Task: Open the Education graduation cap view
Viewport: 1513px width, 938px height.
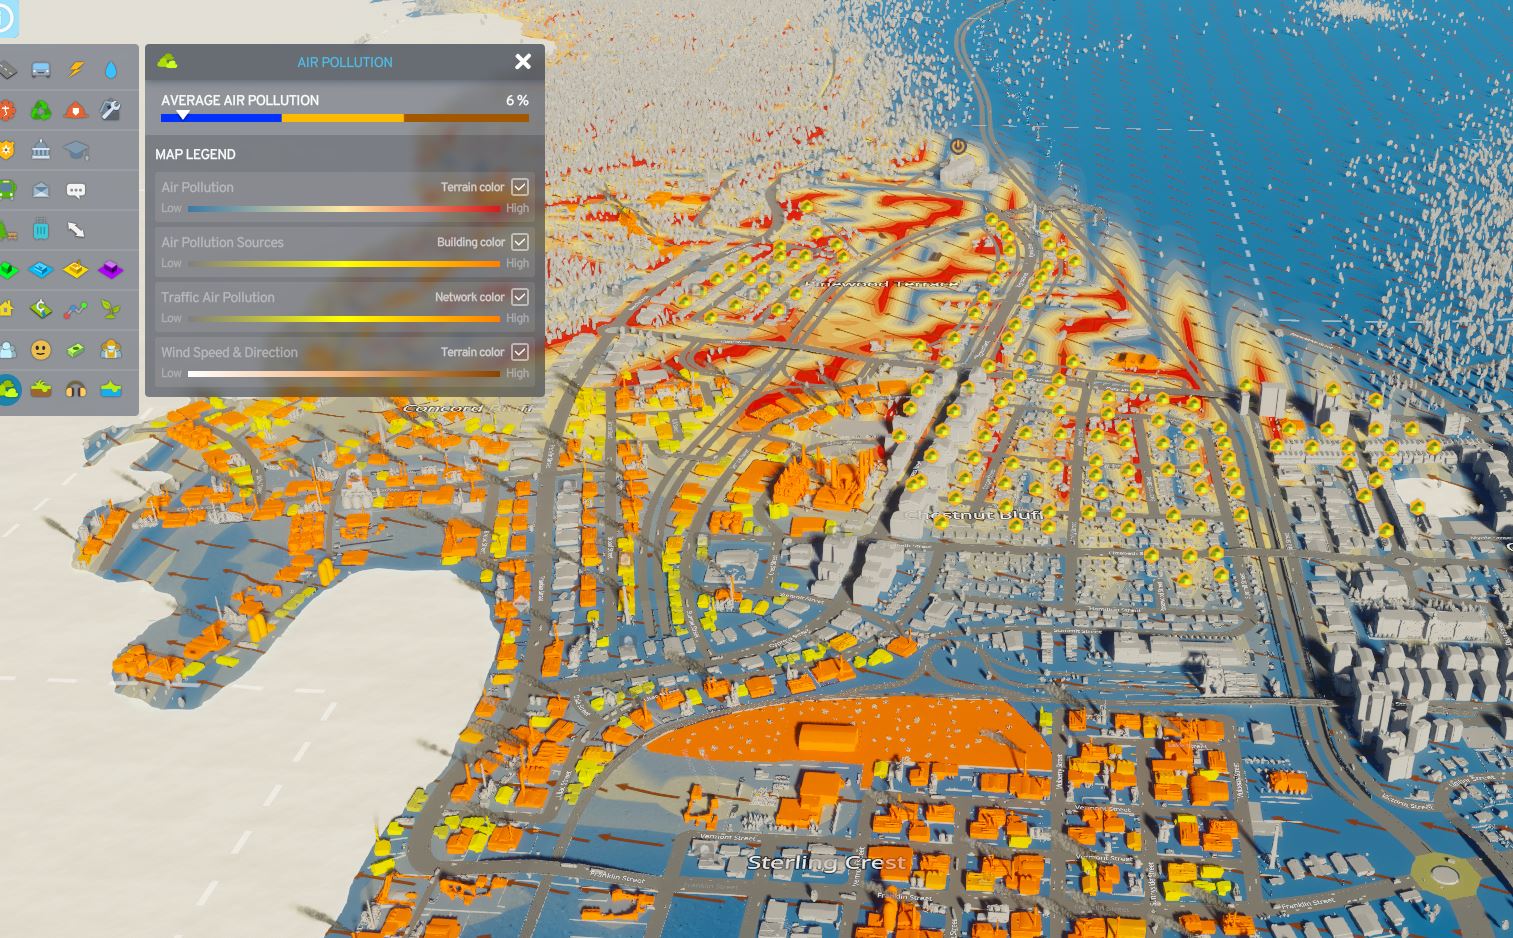Action: click(x=76, y=150)
